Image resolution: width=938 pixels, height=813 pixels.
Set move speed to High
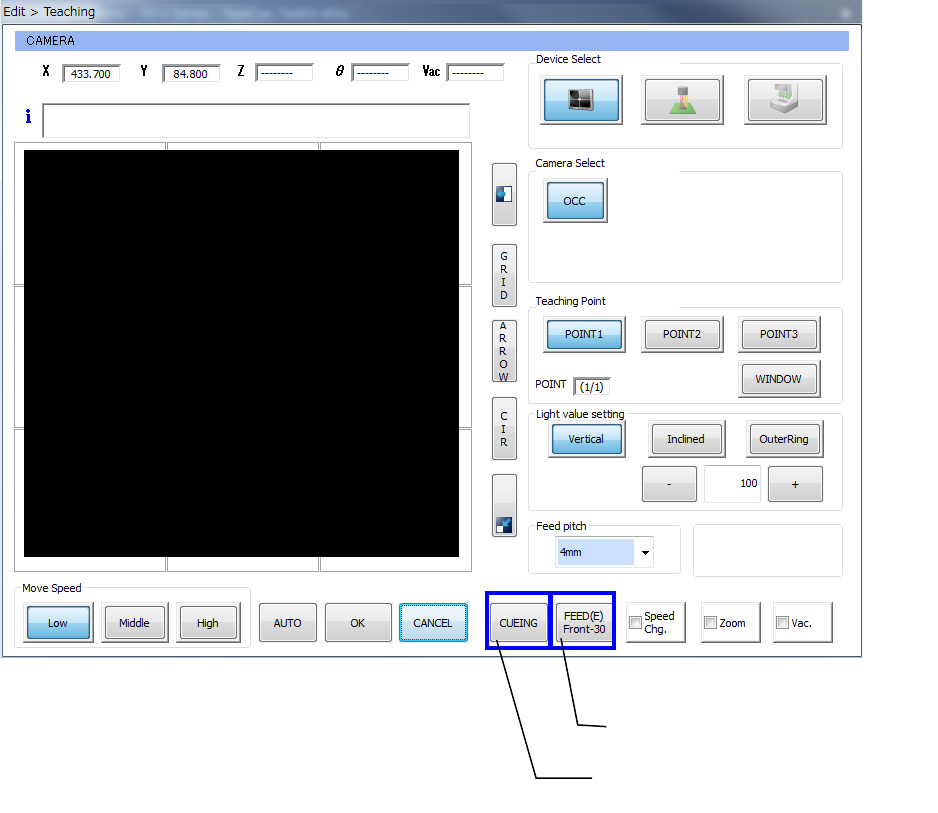tap(208, 623)
